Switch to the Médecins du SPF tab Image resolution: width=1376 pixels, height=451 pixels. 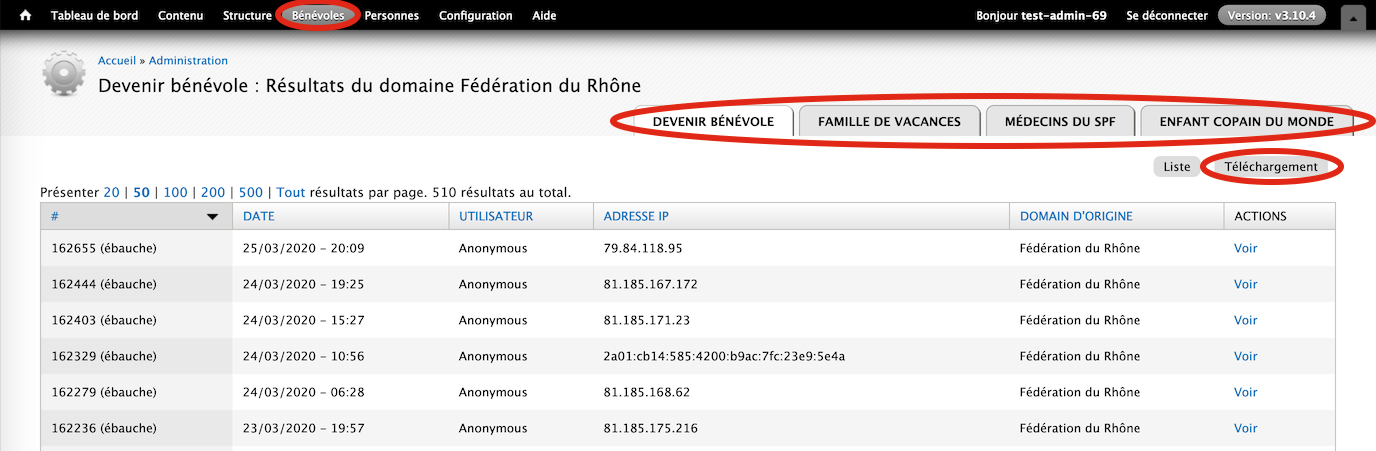tap(1060, 121)
